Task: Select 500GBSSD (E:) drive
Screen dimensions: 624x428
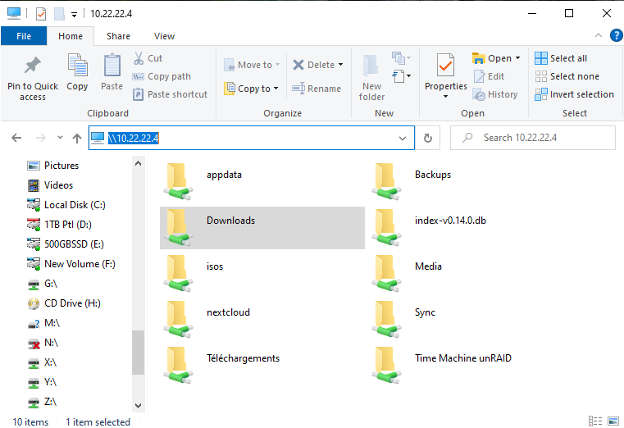Action: (x=65, y=244)
